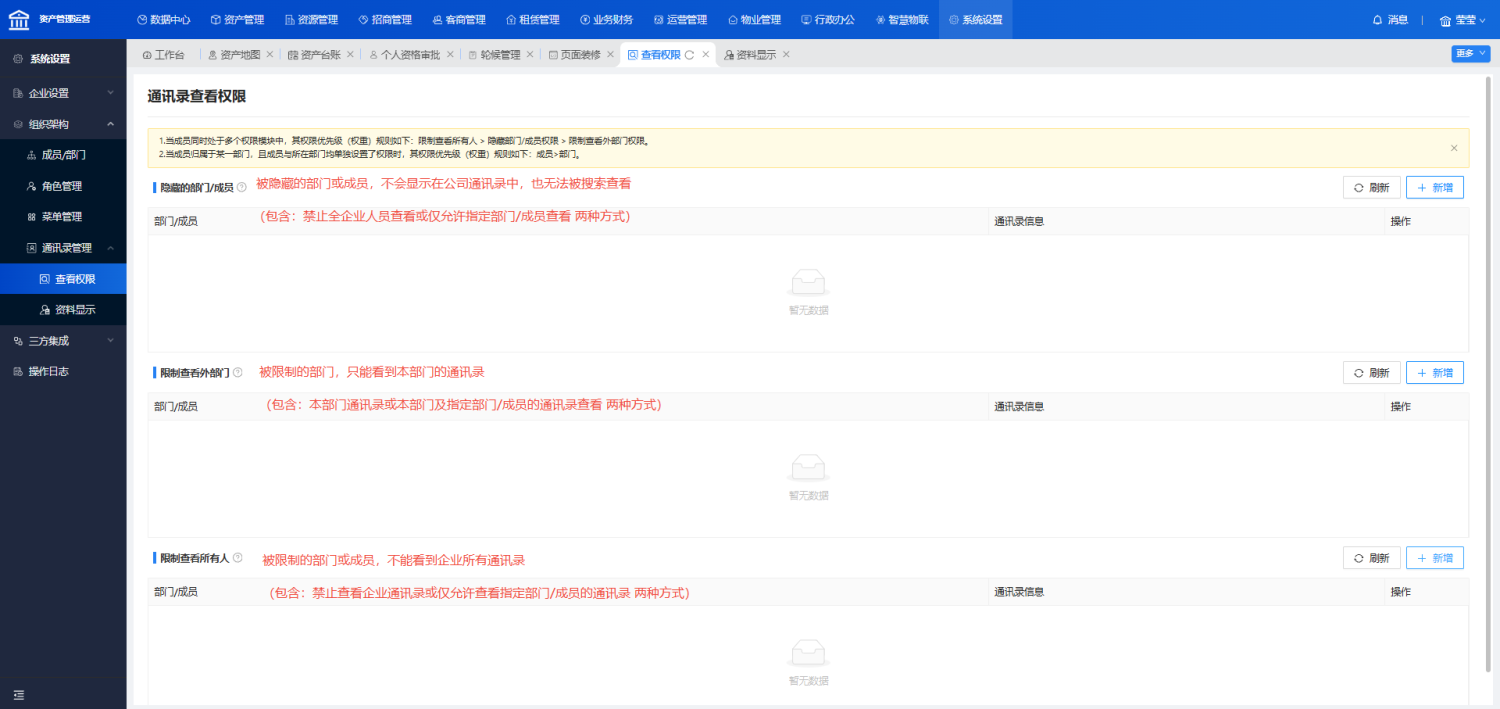Screen dimensions: 1500x709
Task: Close the yellow notice banner
Action: coord(1454,148)
